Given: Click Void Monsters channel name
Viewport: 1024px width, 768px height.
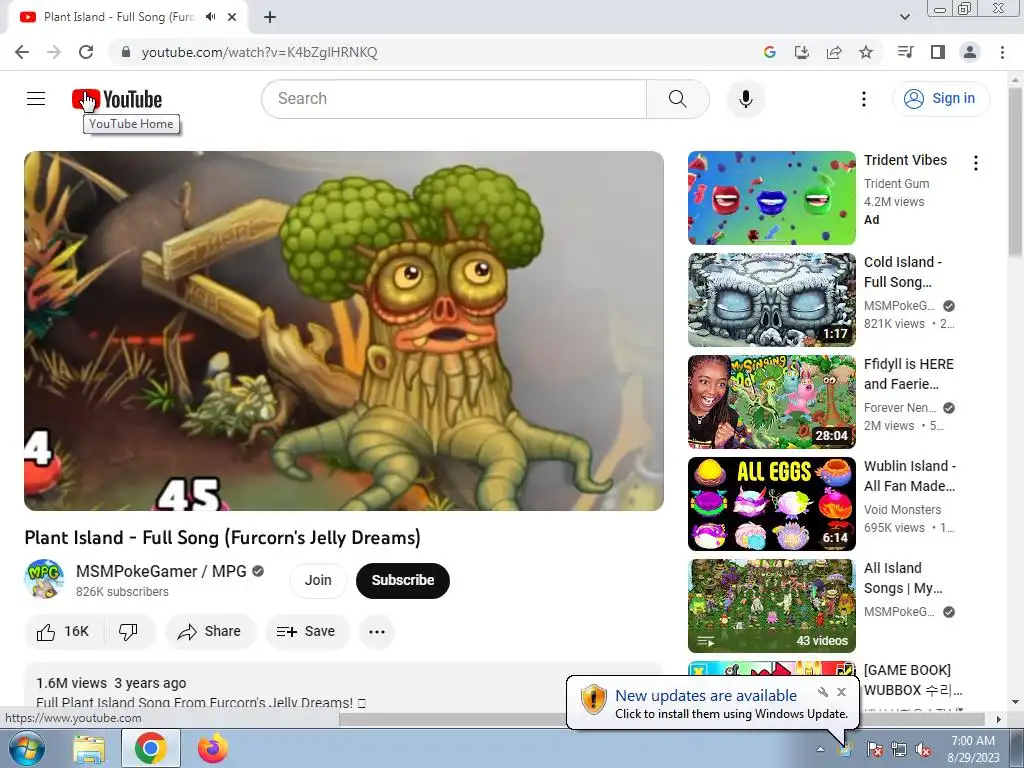Looking at the screenshot, I should click(903, 509).
